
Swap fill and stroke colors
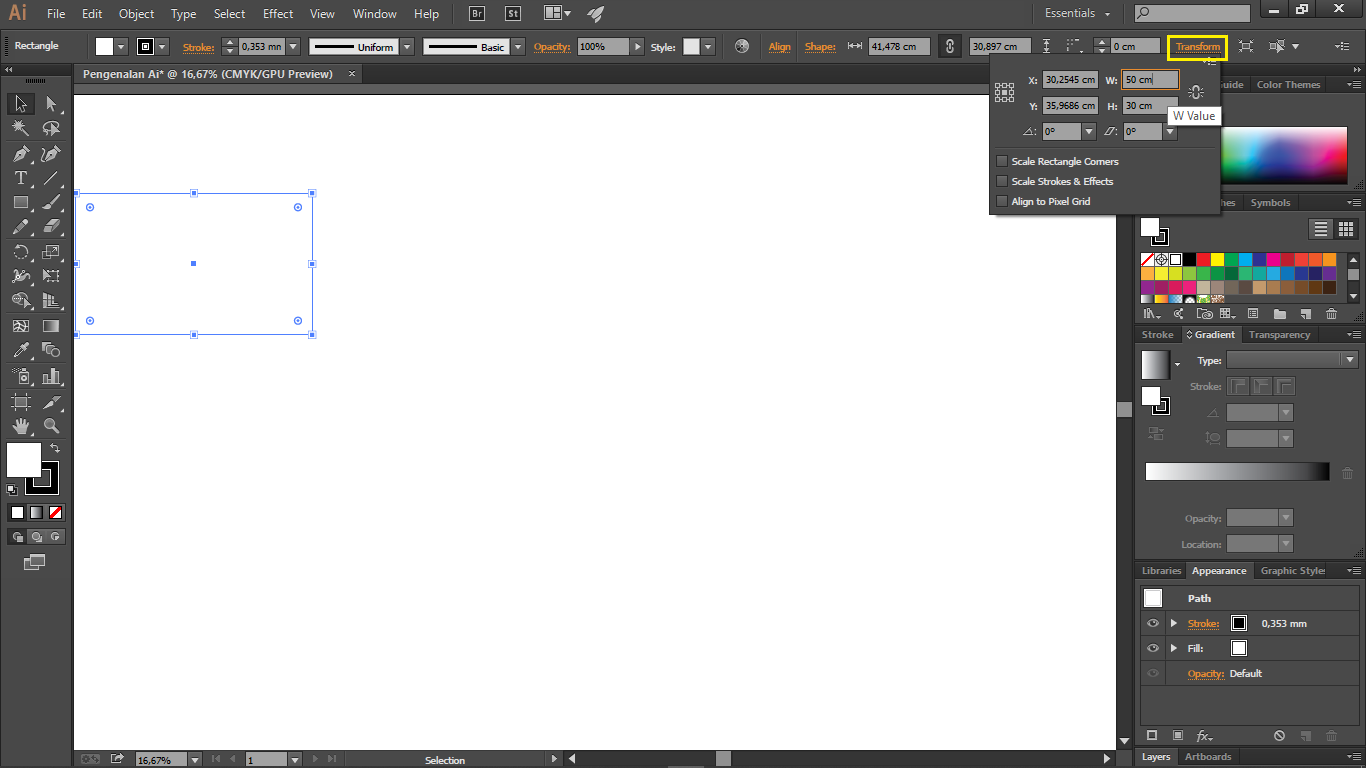click(x=55, y=449)
